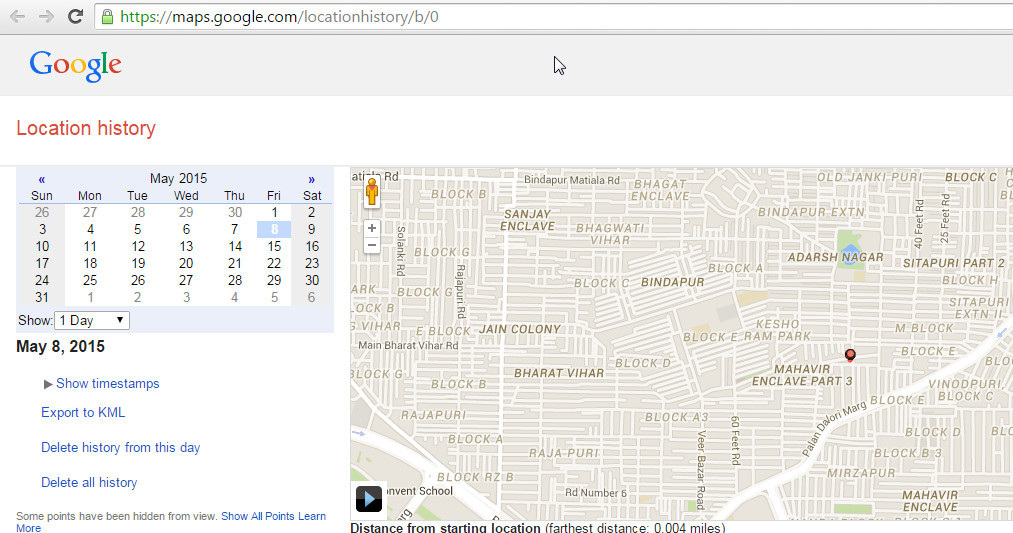Select May 21 in the calendar

[x=235, y=263]
